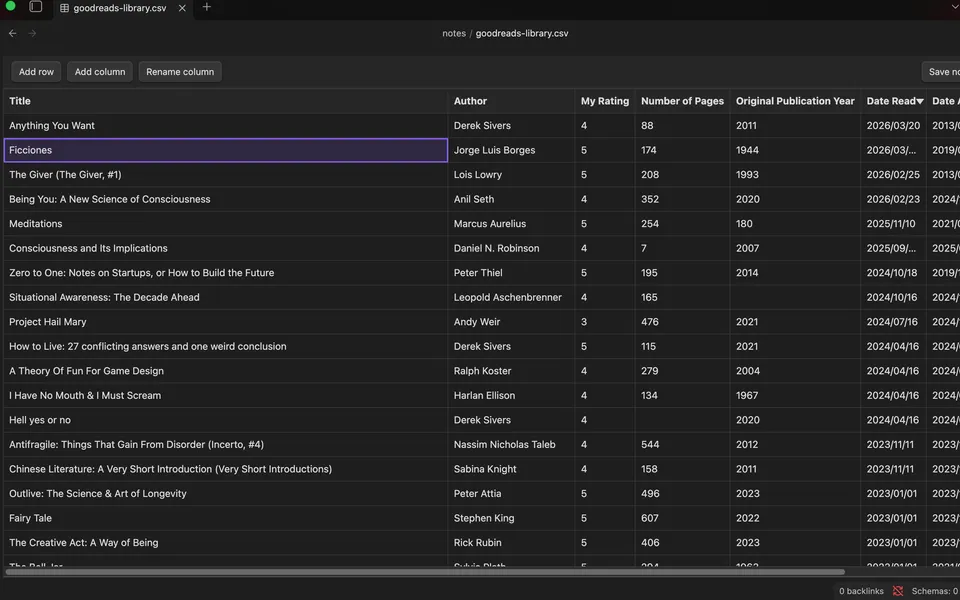Image resolution: width=960 pixels, height=600 pixels.
Task: Sort by the Author column header
Action: point(511,101)
